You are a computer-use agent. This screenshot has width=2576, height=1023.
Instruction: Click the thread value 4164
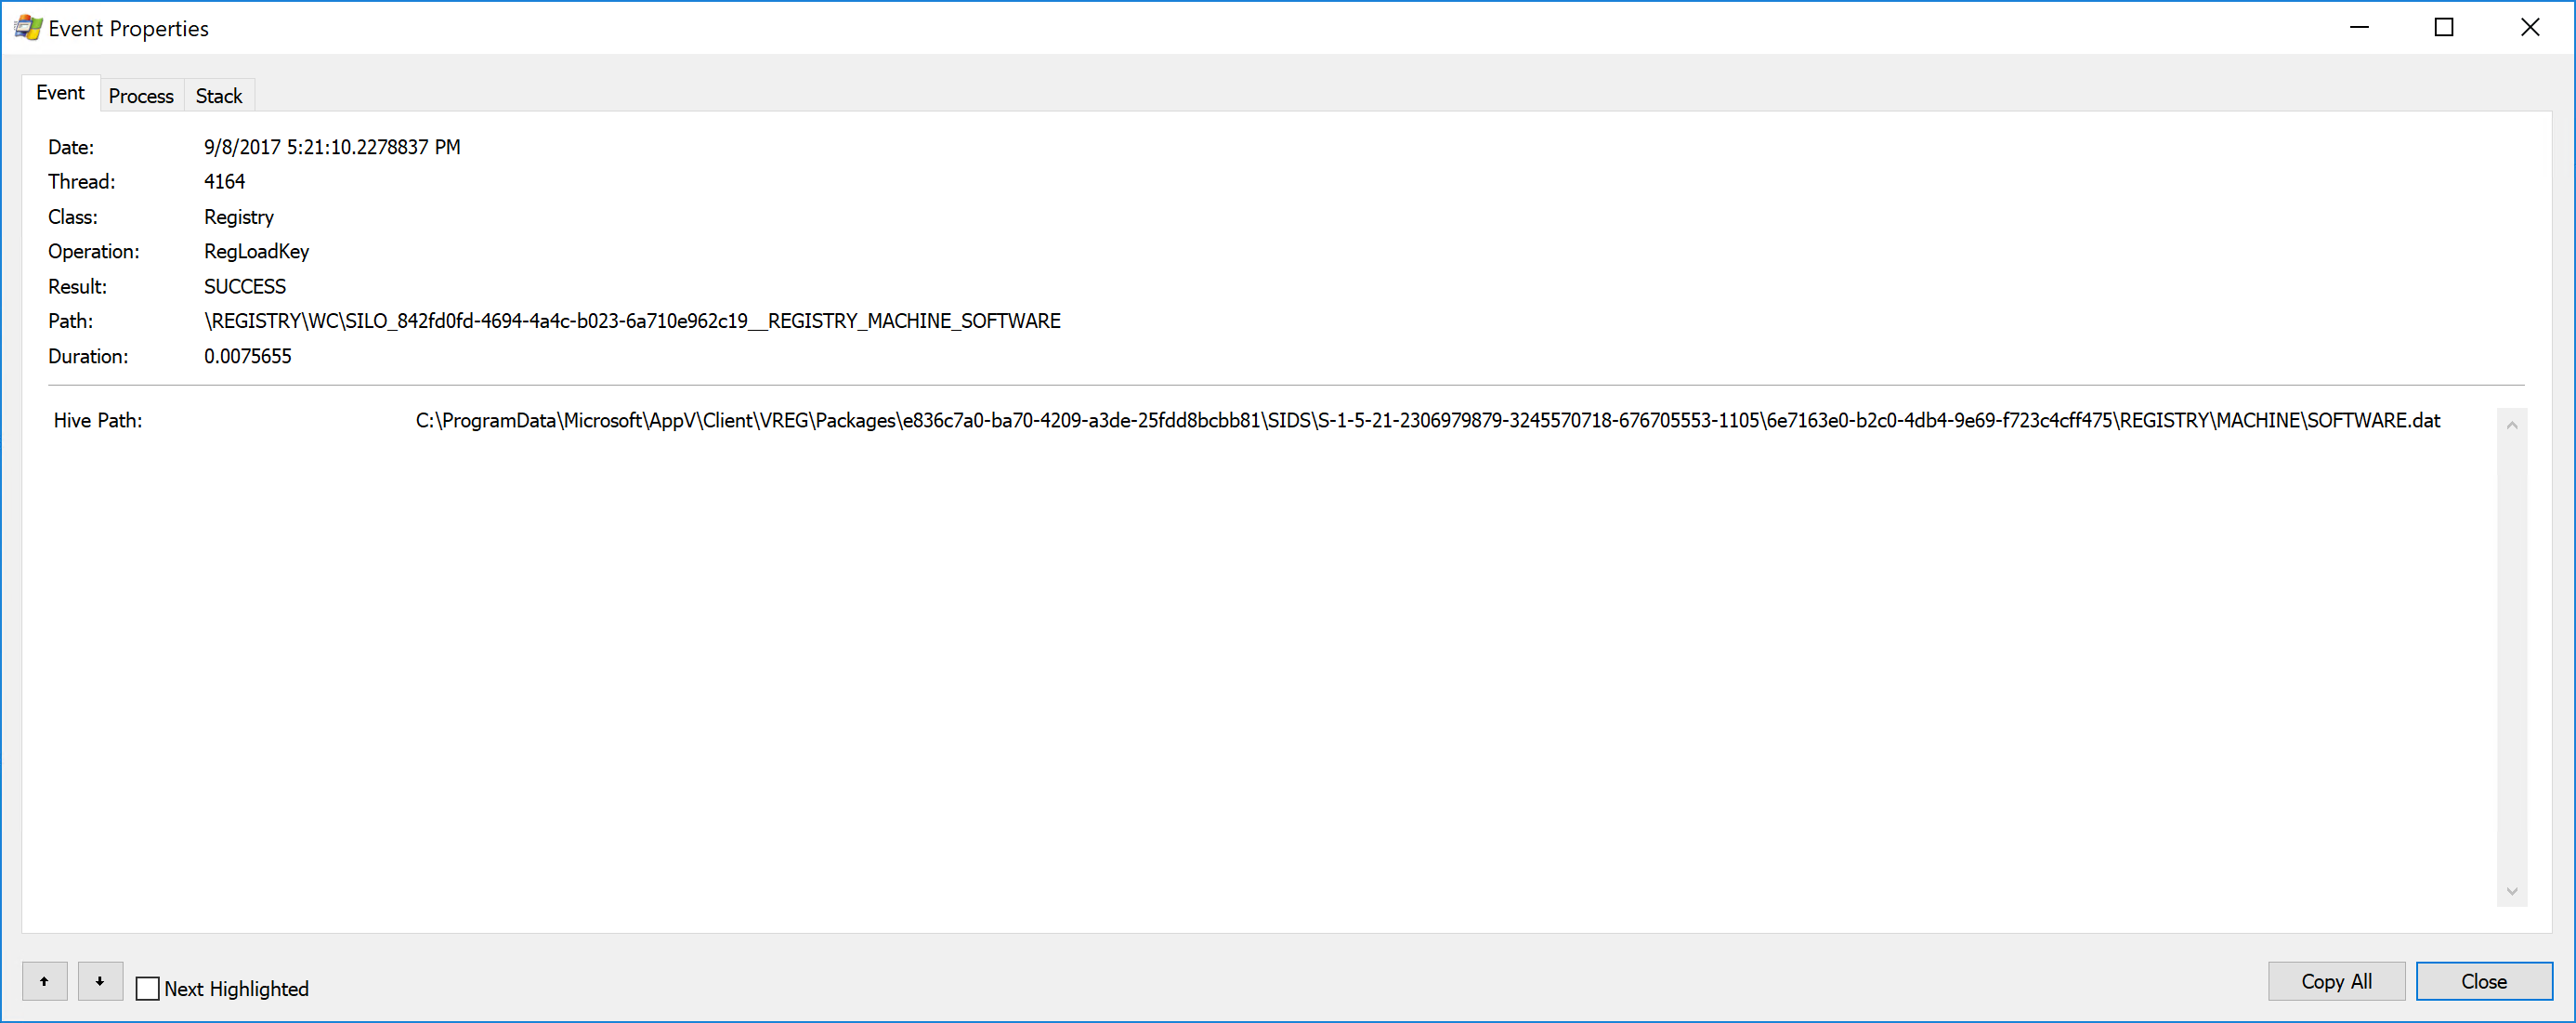tap(224, 182)
